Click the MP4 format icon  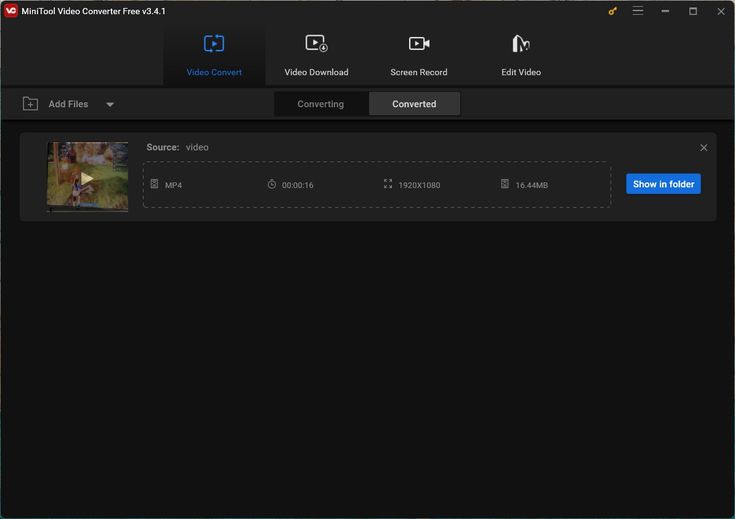tap(154, 184)
